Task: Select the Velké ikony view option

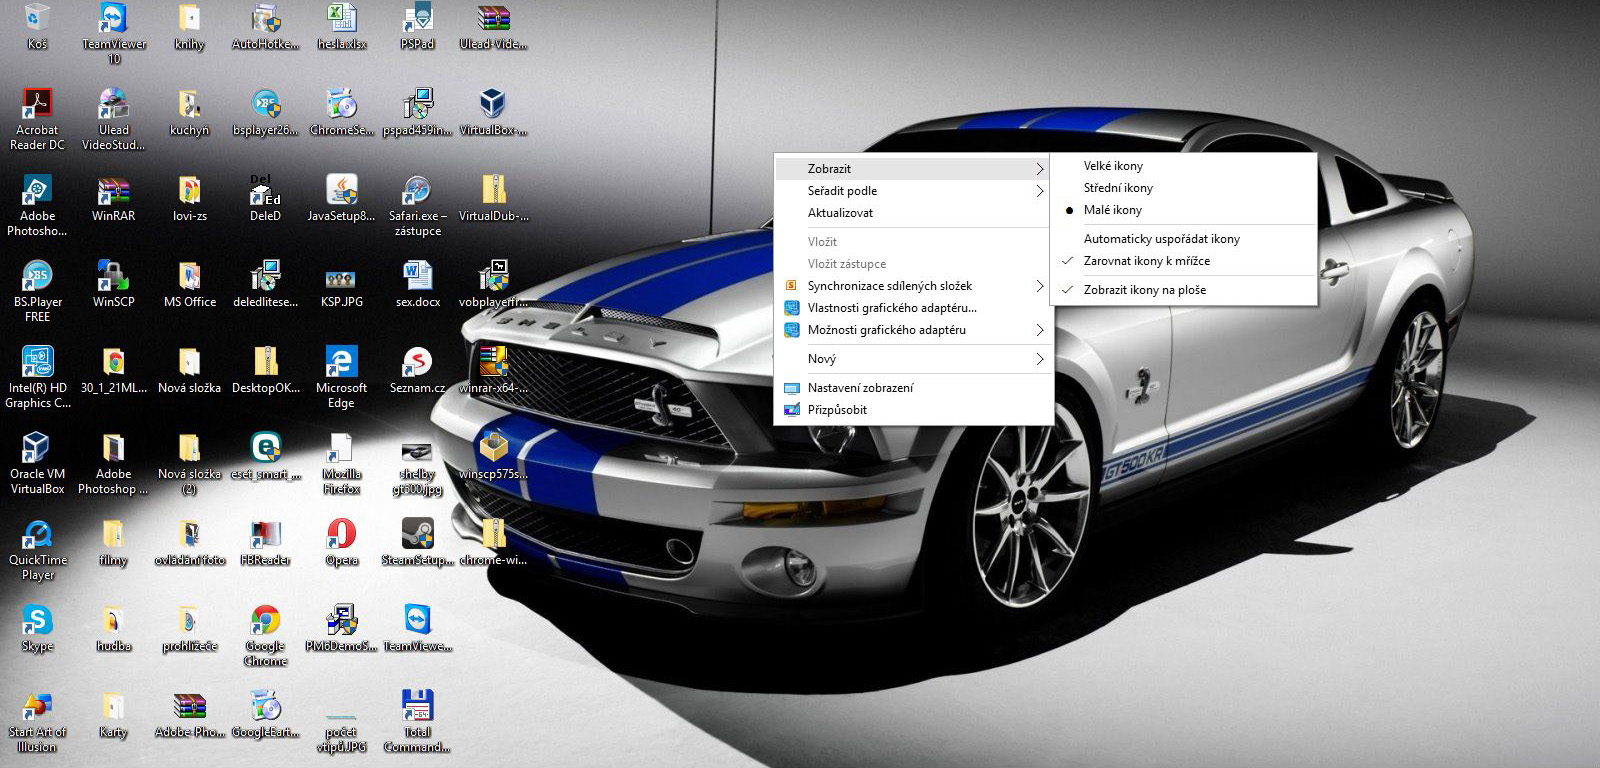Action: 1113,166
